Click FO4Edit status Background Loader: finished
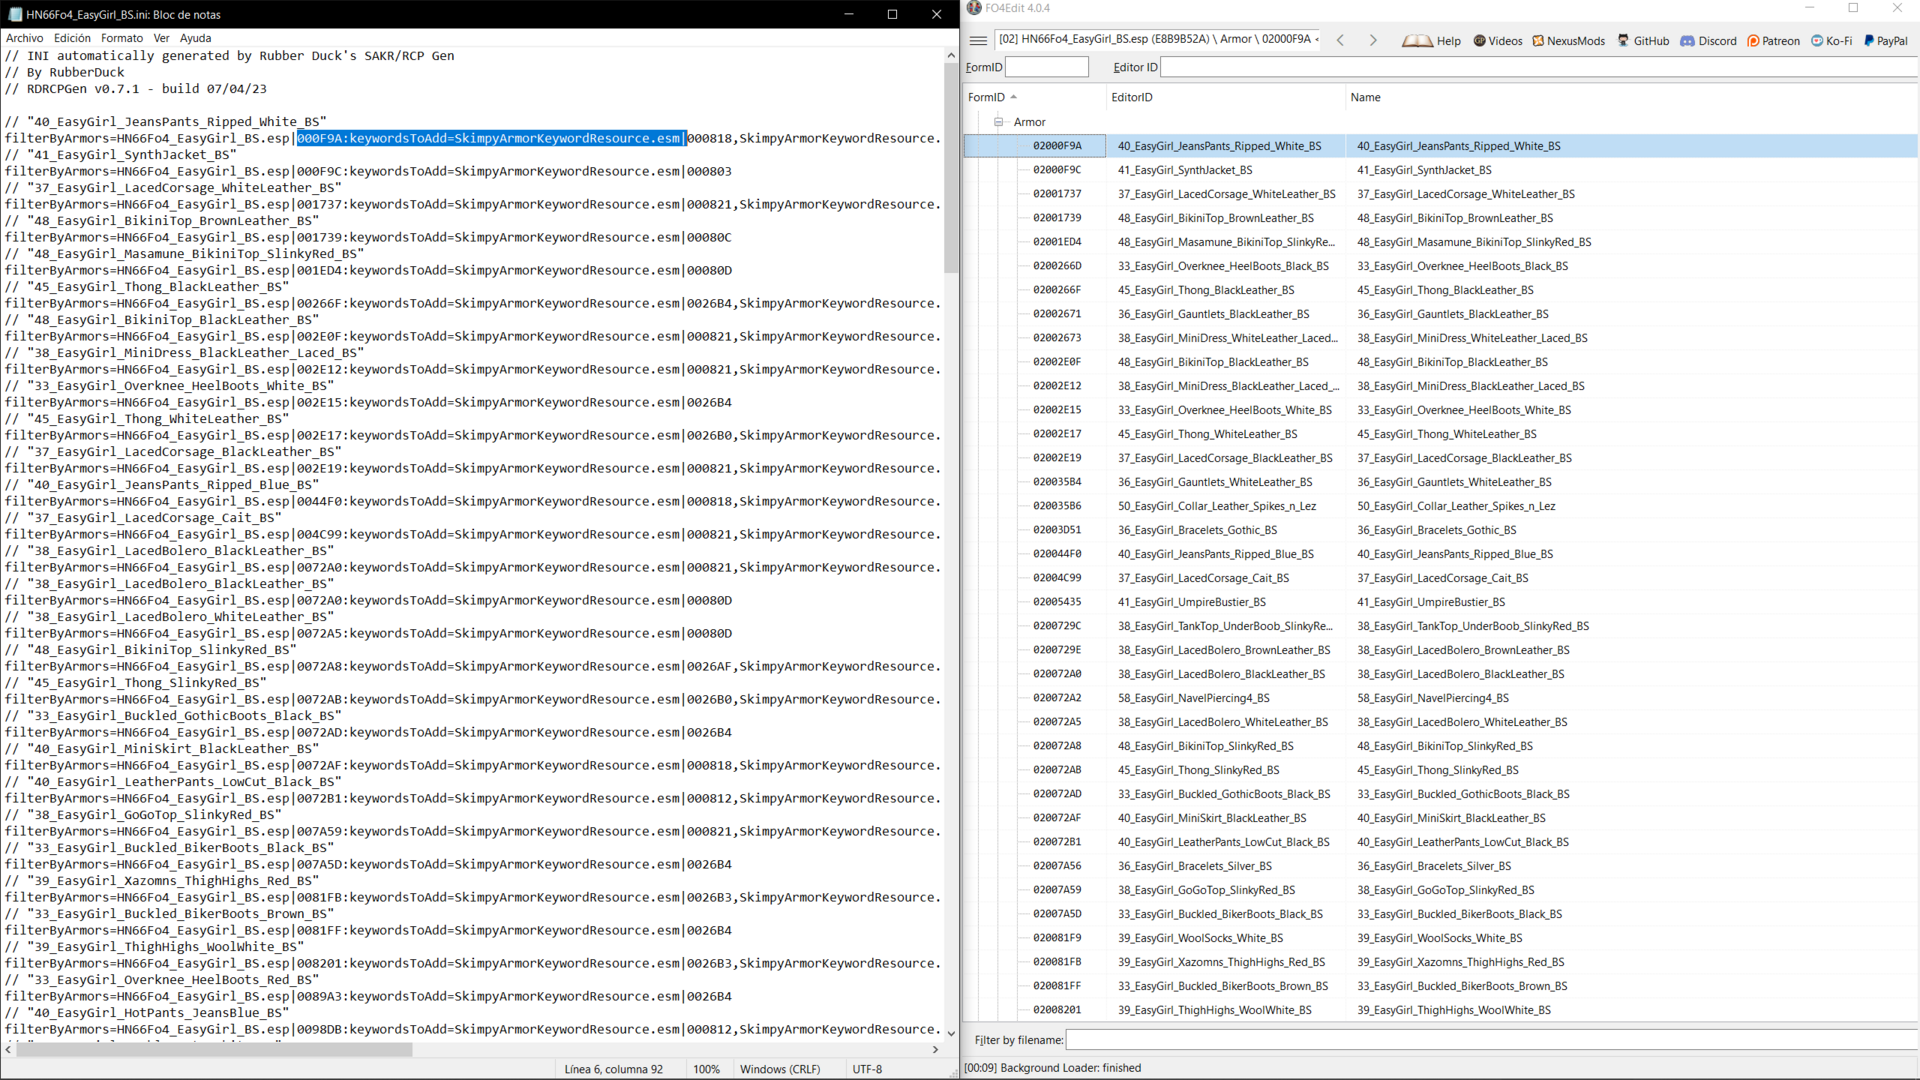The height and width of the screenshot is (1080, 1920). tap(1053, 1068)
